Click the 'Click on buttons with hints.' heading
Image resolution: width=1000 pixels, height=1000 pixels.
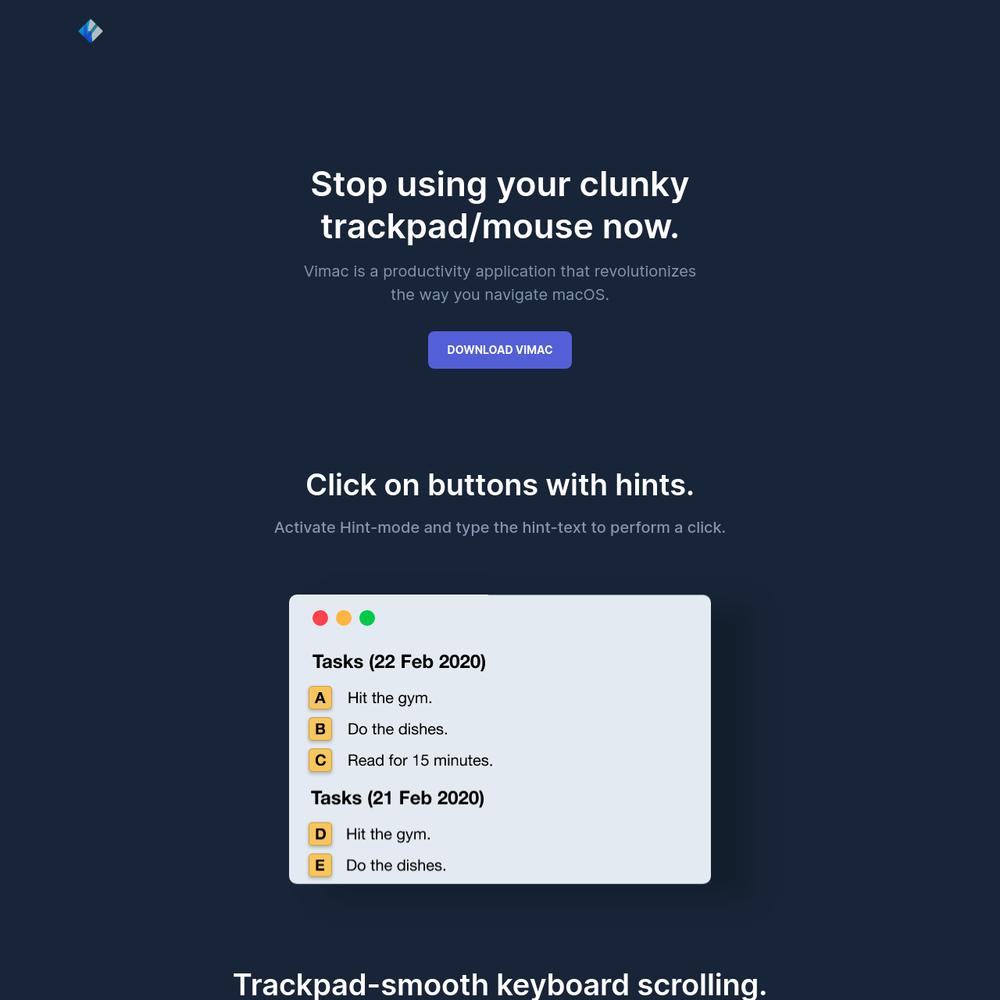pos(499,485)
